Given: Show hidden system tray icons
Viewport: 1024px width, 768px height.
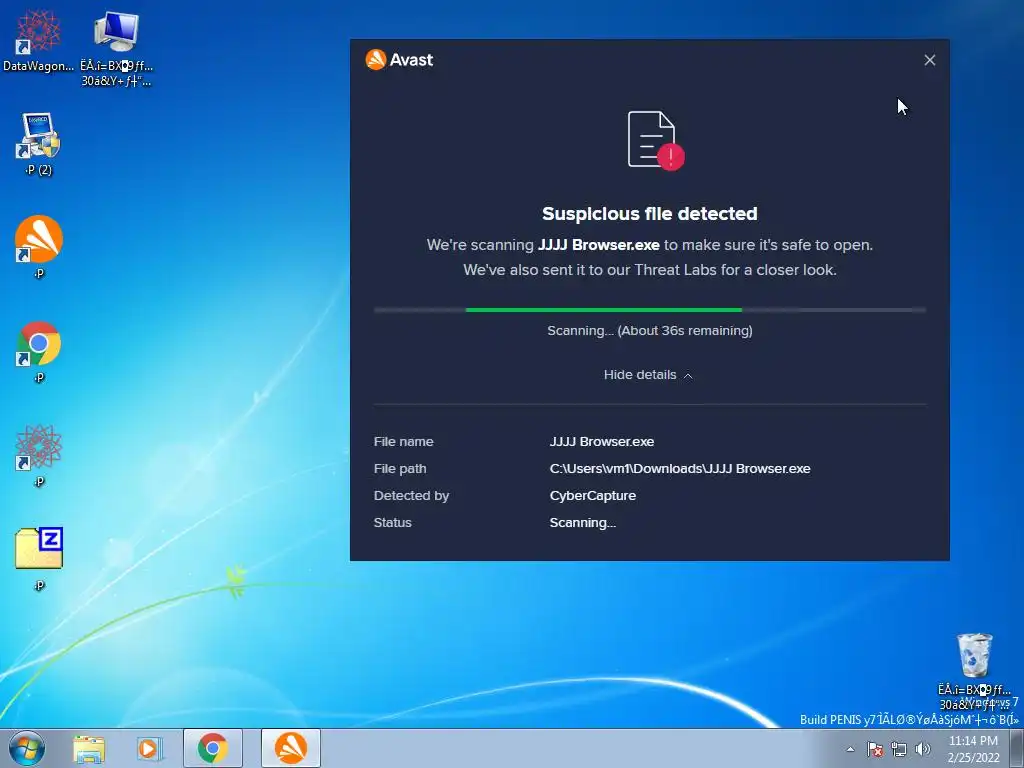Looking at the screenshot, I should [x=850, y=749].
